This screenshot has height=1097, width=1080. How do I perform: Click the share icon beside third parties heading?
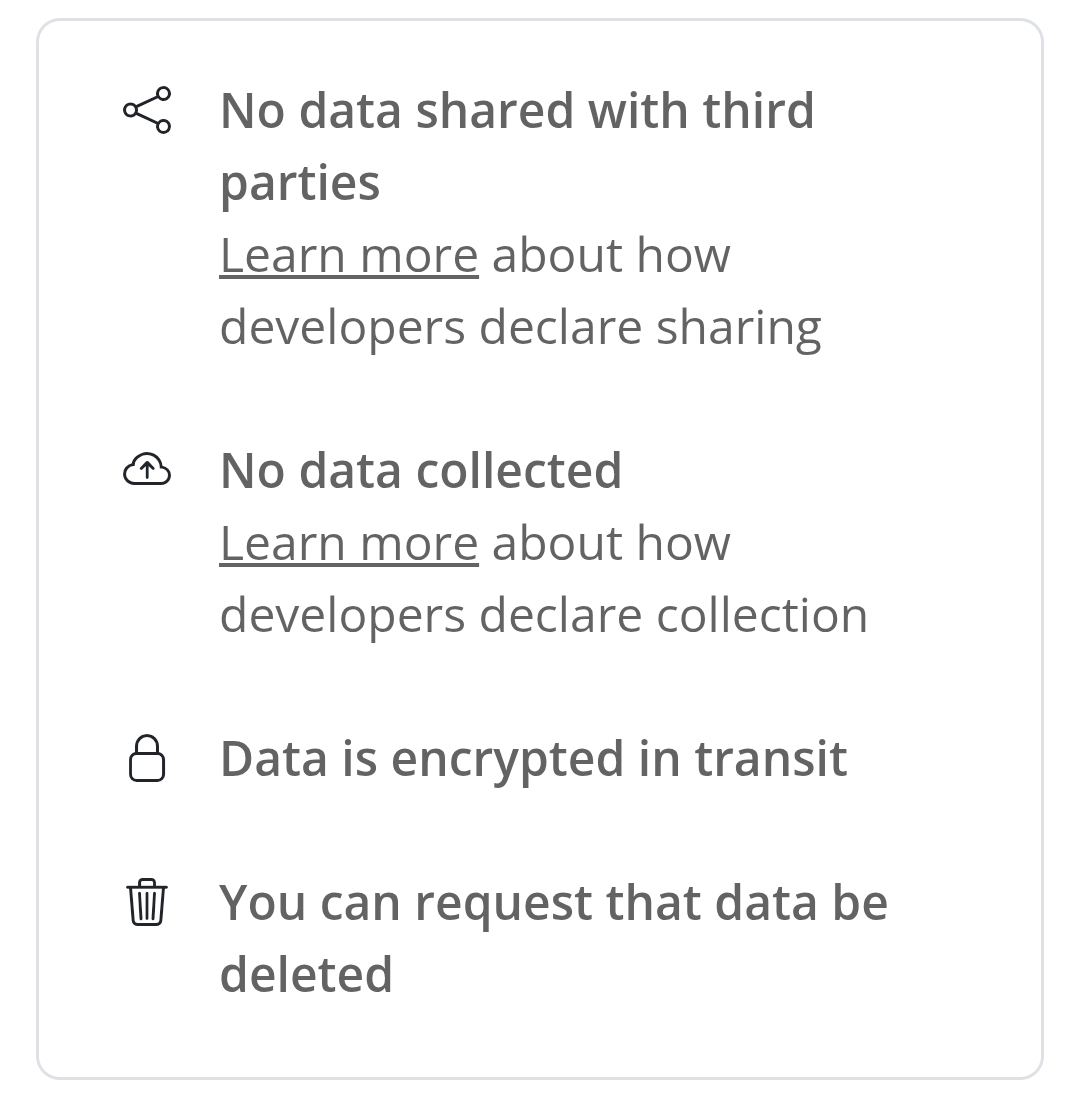click(x=147, y=110)
